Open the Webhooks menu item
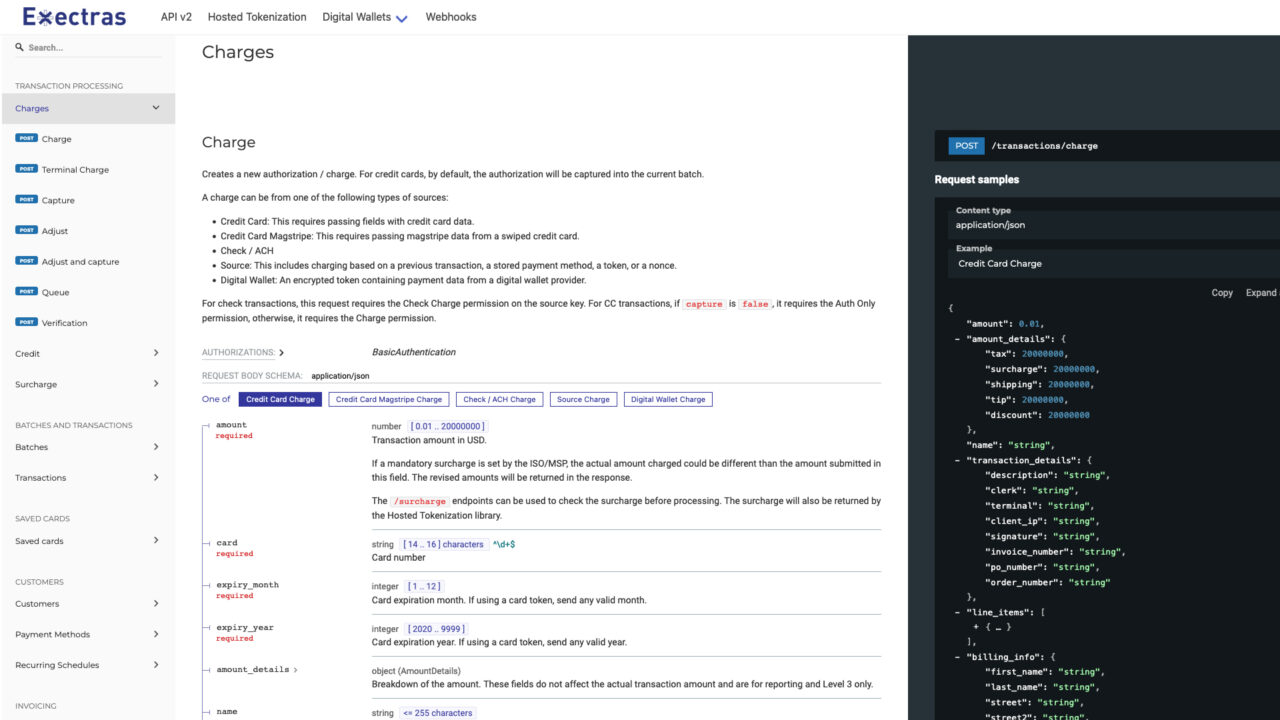The width and height of the screenshot is (1280, 720). (450, 17)
